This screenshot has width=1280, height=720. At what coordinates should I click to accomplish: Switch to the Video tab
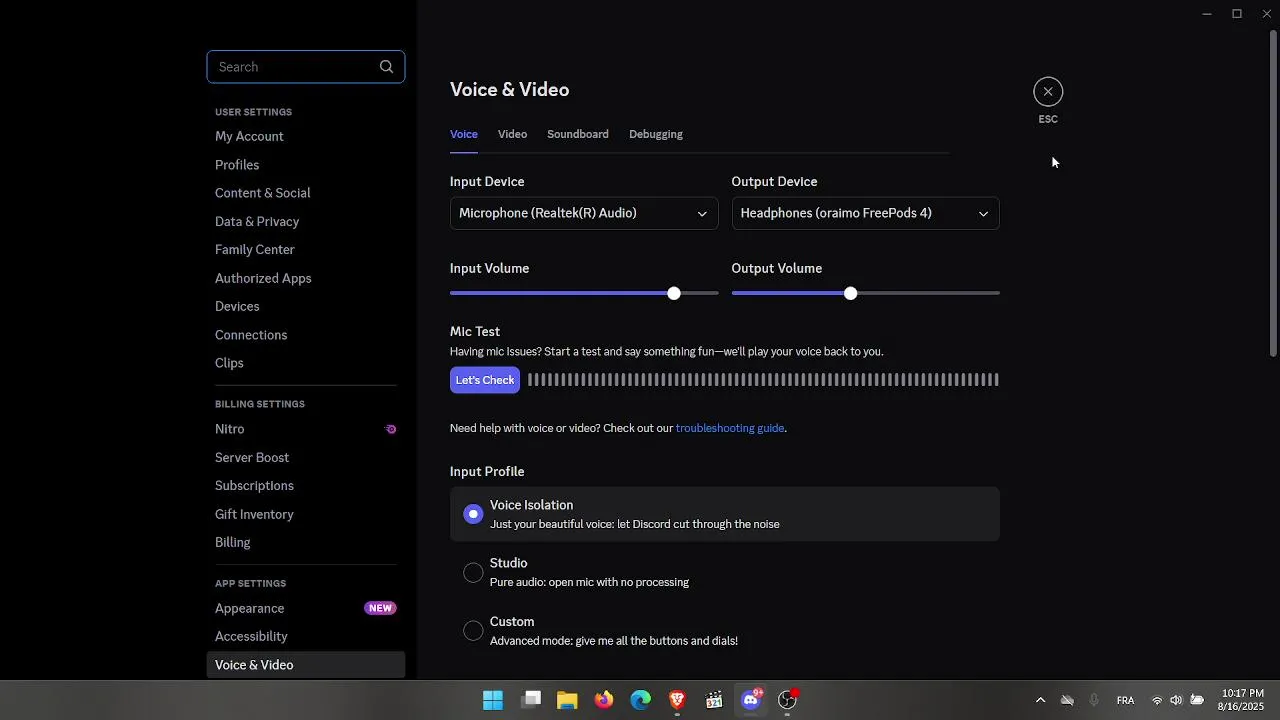pos(512,134)
